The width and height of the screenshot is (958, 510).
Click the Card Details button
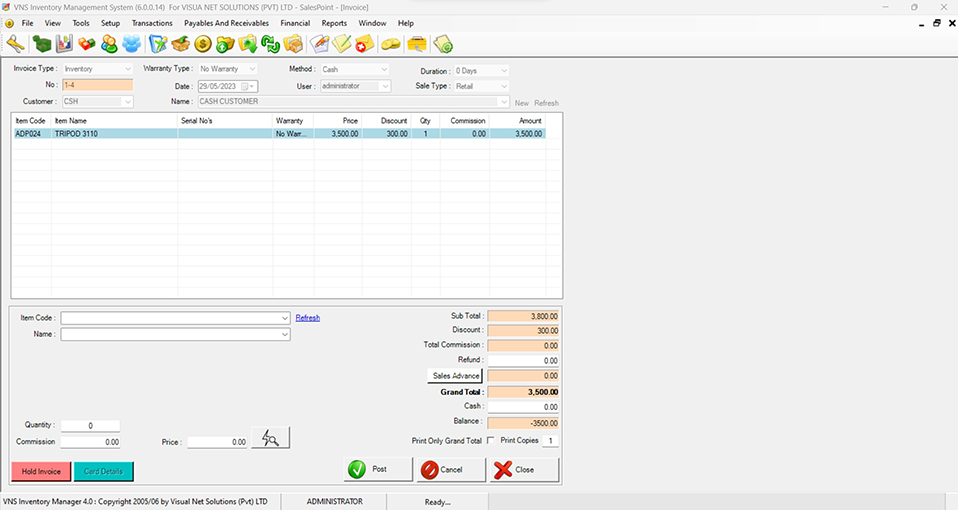point(103,472)
